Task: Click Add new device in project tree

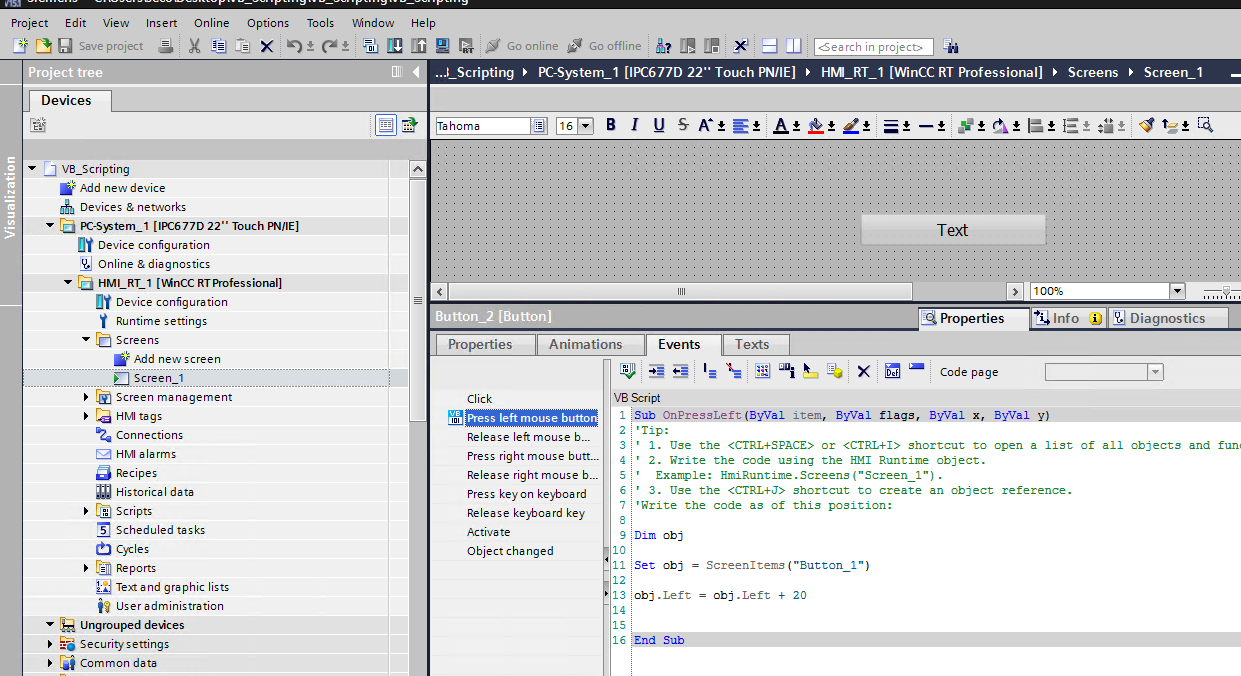Action: pos(122,188)
